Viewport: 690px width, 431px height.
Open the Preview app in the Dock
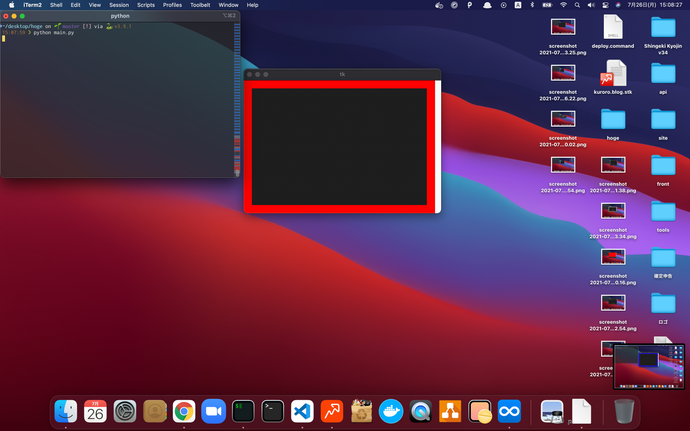(552, 411)
